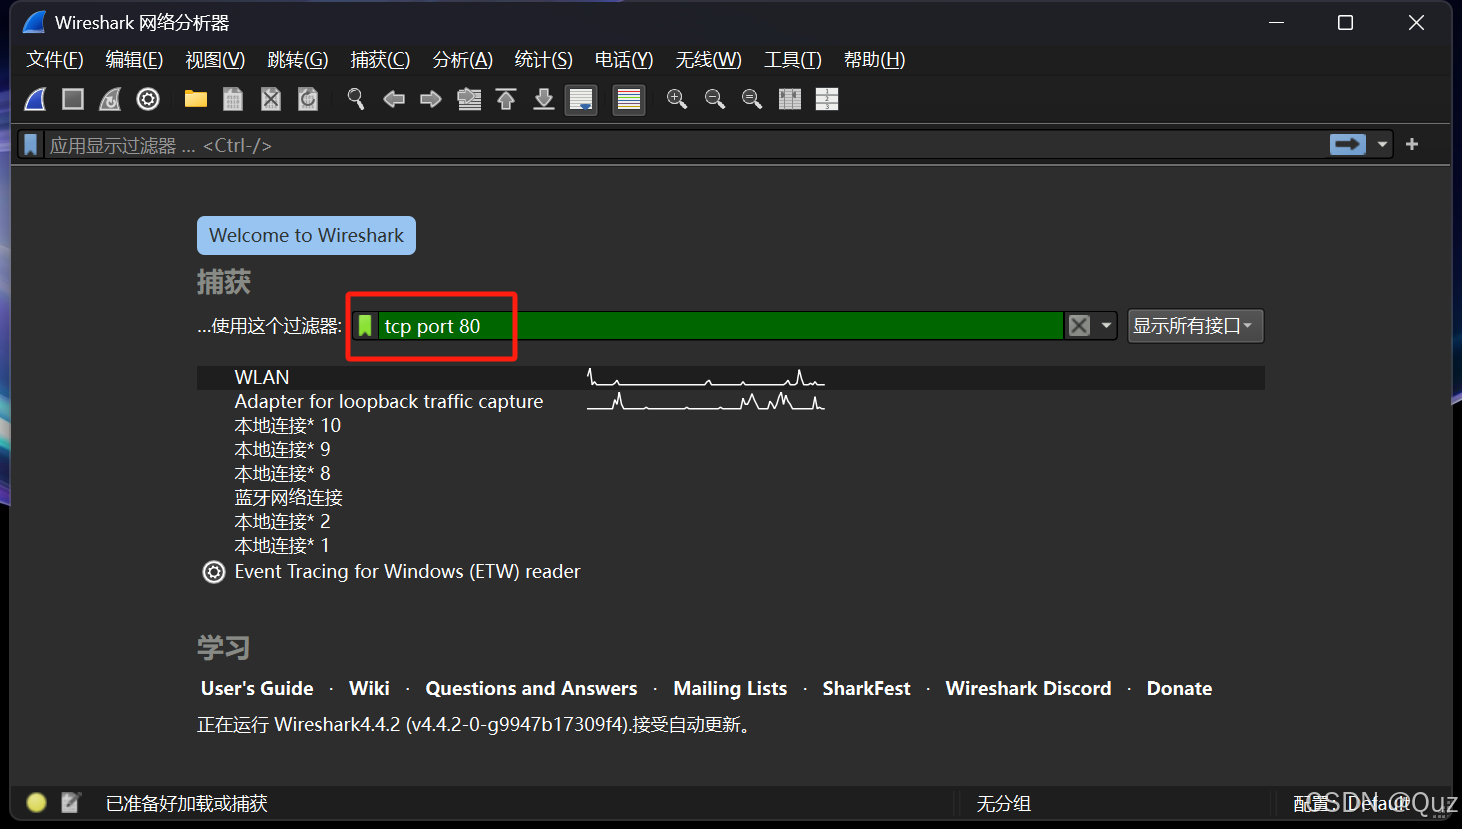Viewport: 1462px width, 829px height.
Task: Click the reset layout numbered rows icon
Action: (x=827, y=99)
